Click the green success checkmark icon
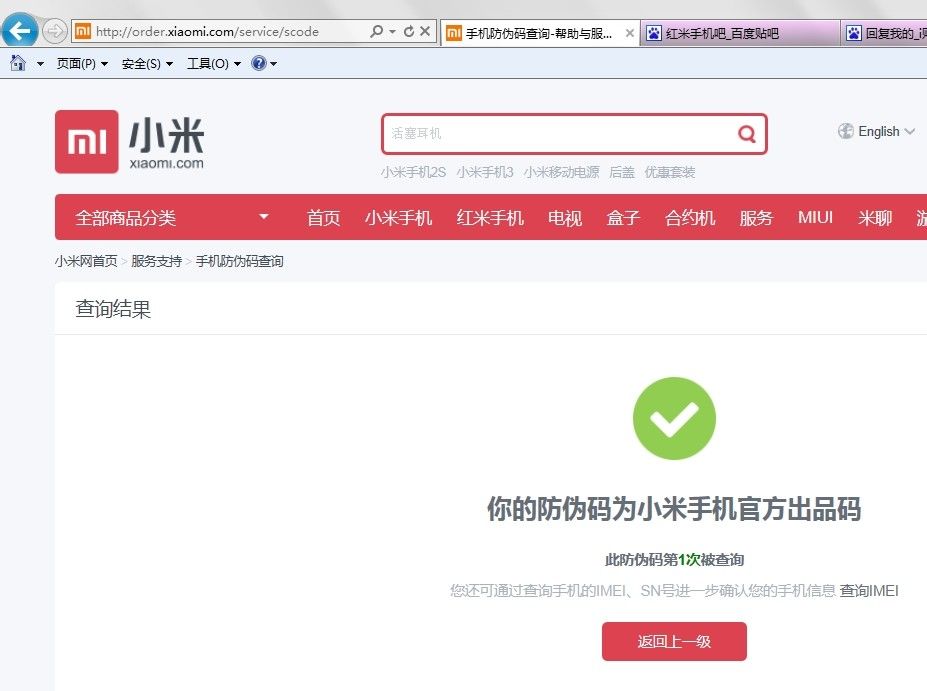 coord(674,419)
